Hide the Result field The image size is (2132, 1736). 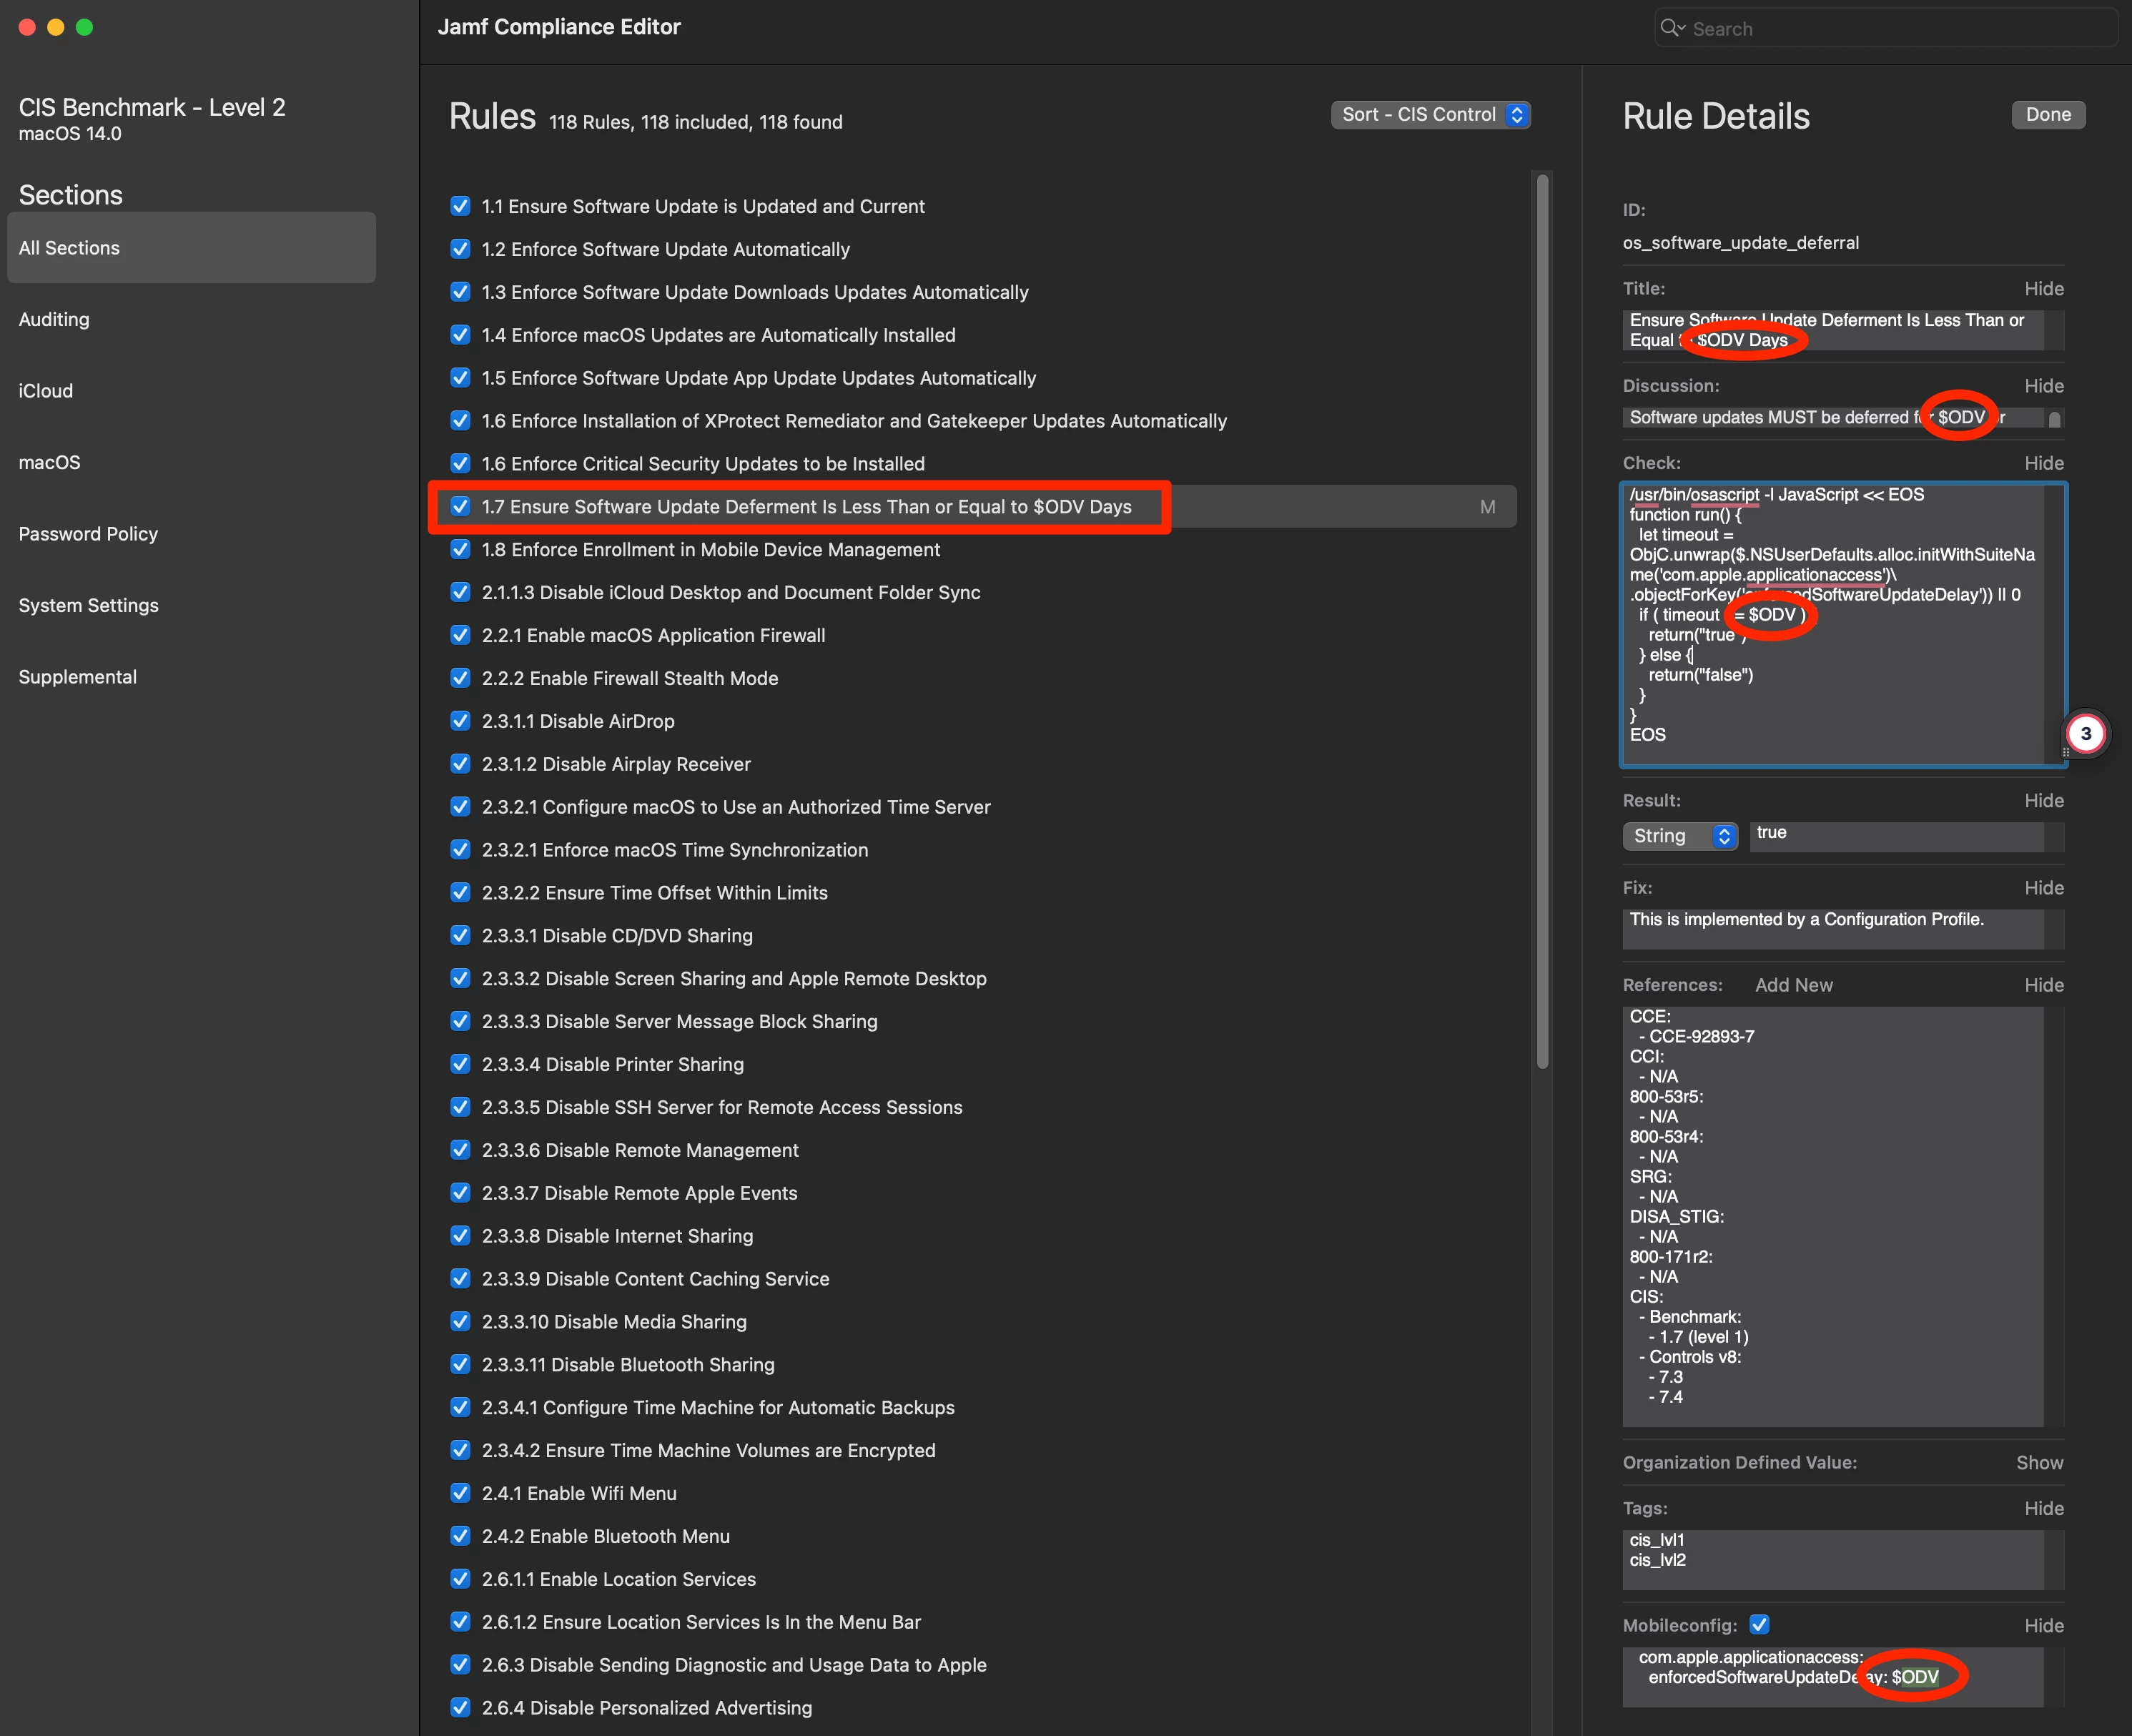pyautogui.click(x=2044, y=801)
